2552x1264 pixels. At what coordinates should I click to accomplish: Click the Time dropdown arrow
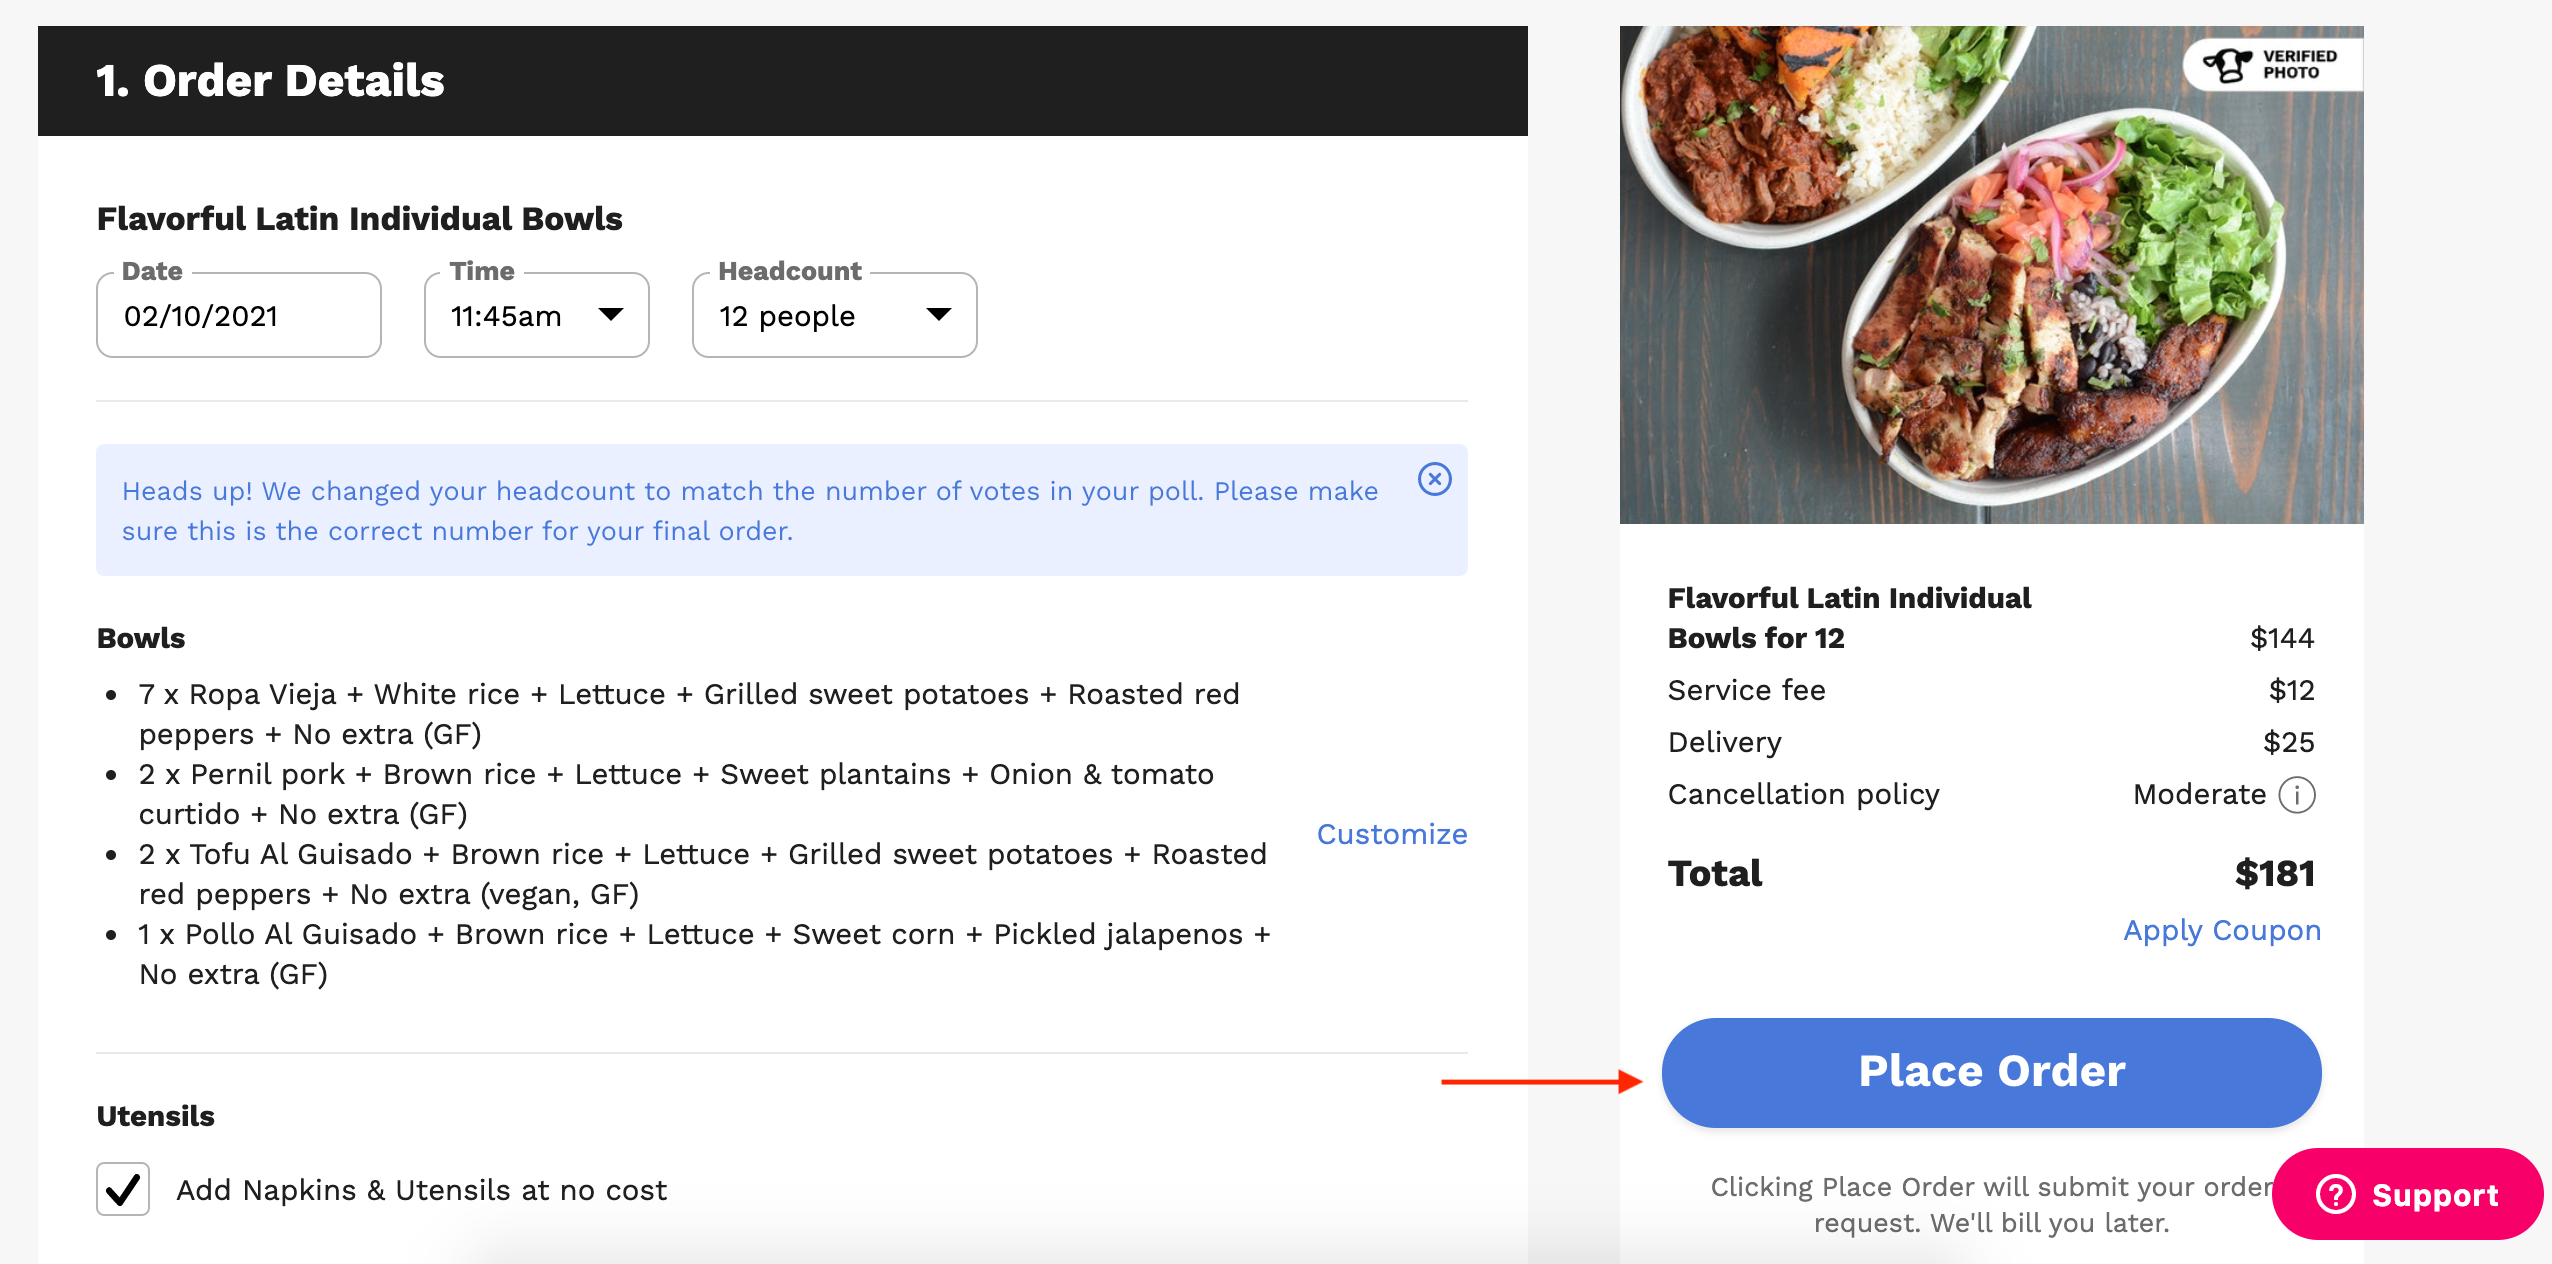click(611, 315)
